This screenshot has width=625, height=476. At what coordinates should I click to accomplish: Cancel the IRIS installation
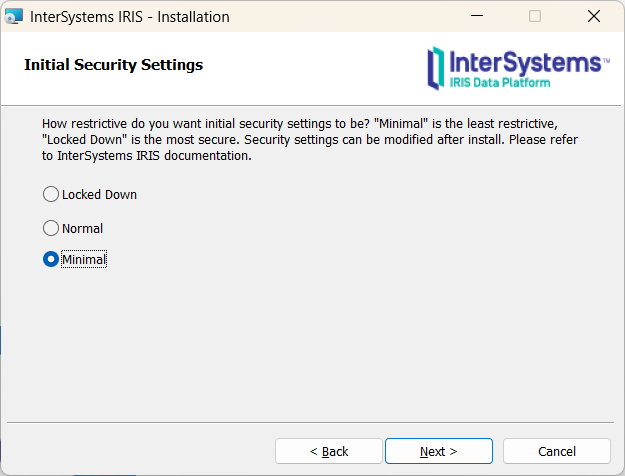pyautogui.click(x=556, y=451)
